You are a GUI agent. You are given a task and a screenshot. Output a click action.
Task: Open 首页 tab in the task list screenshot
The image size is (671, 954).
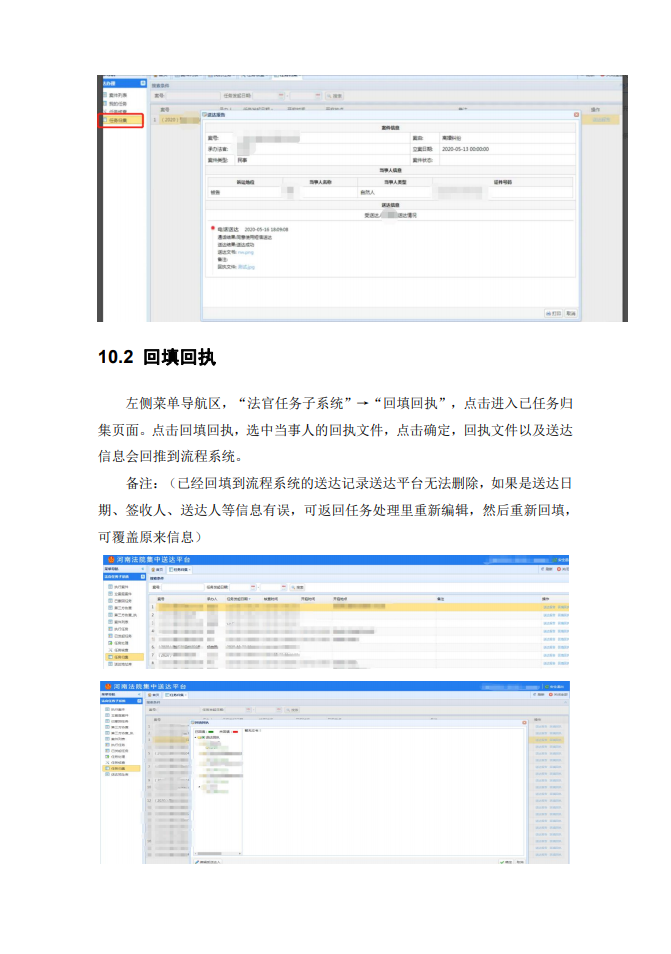(156, 569)
